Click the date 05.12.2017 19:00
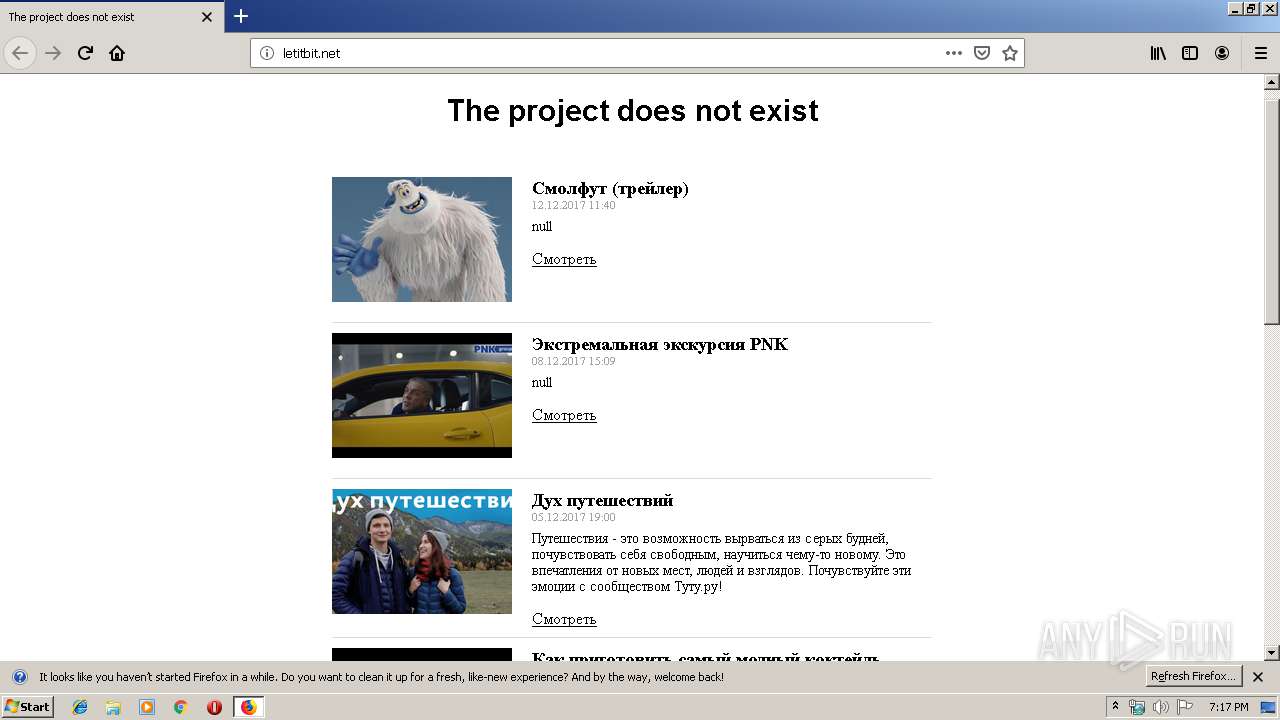The height and width of the screenshot is (720, 1280). tap(573, 517)
